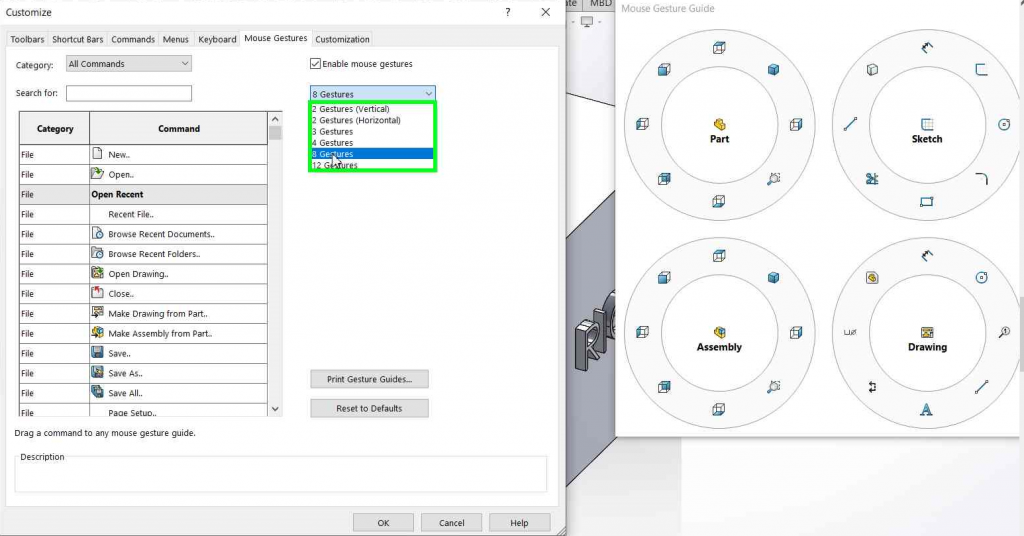
Task: Open the Category dropdown showing All Commands
Action: coord(128,64)
